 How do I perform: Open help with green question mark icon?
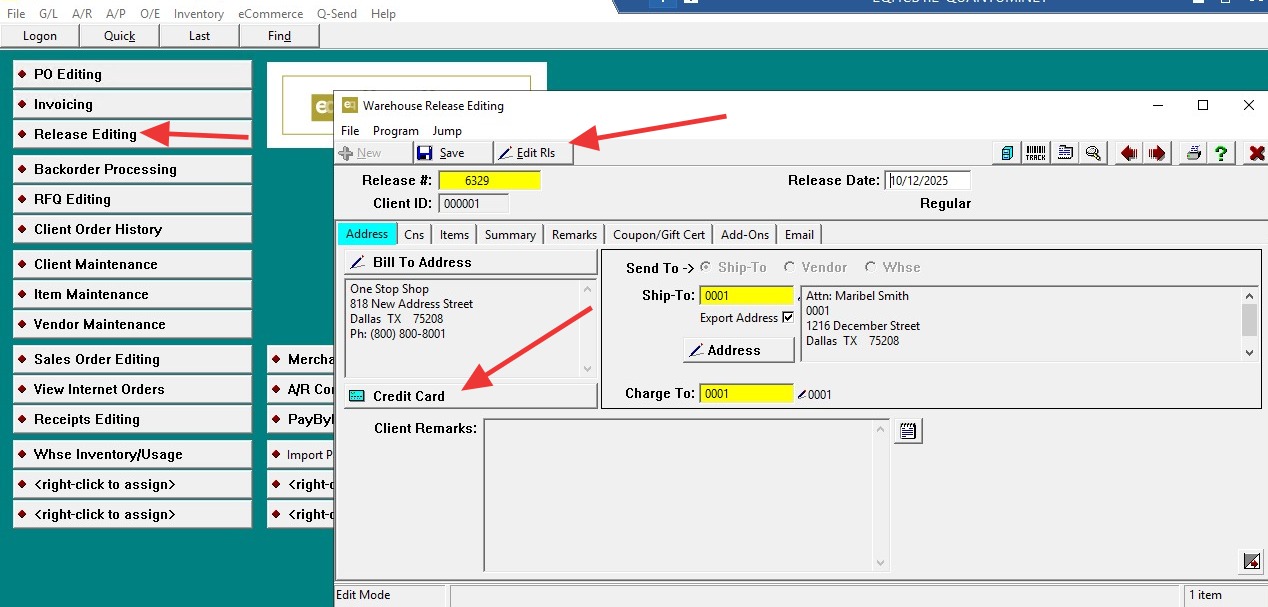[1221, 153]
